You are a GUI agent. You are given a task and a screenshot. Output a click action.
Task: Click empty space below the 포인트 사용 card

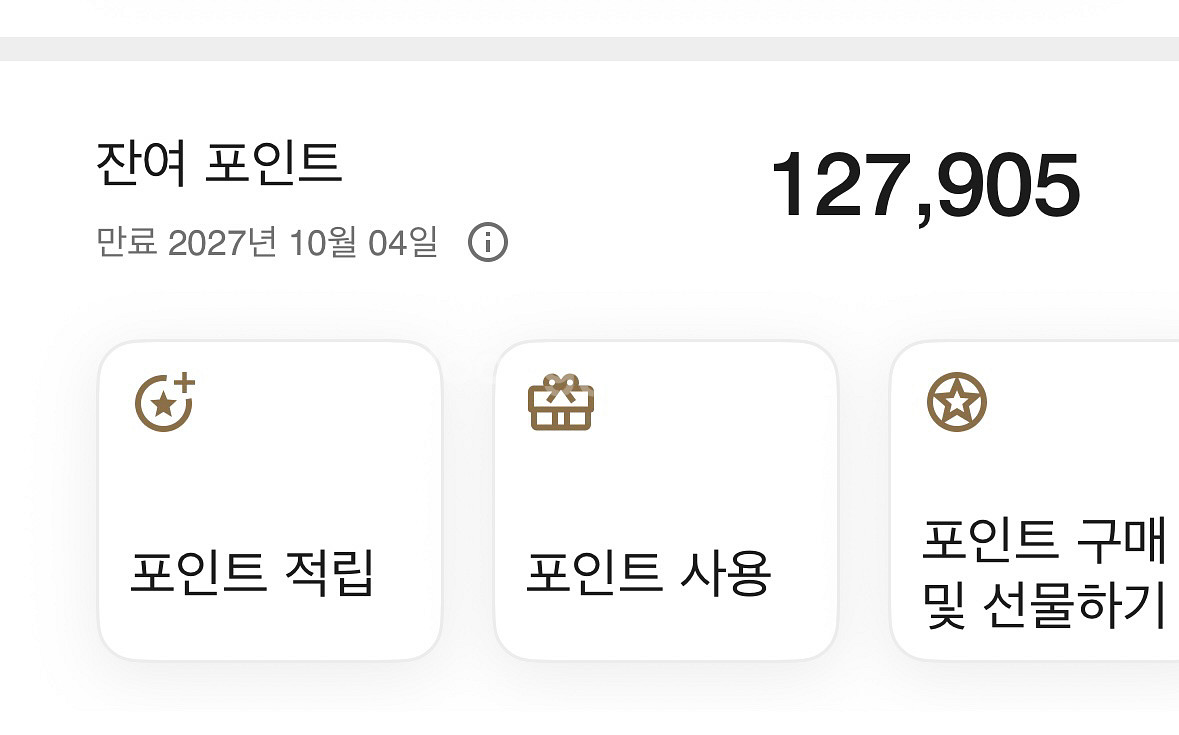click(x=665, y=700)
